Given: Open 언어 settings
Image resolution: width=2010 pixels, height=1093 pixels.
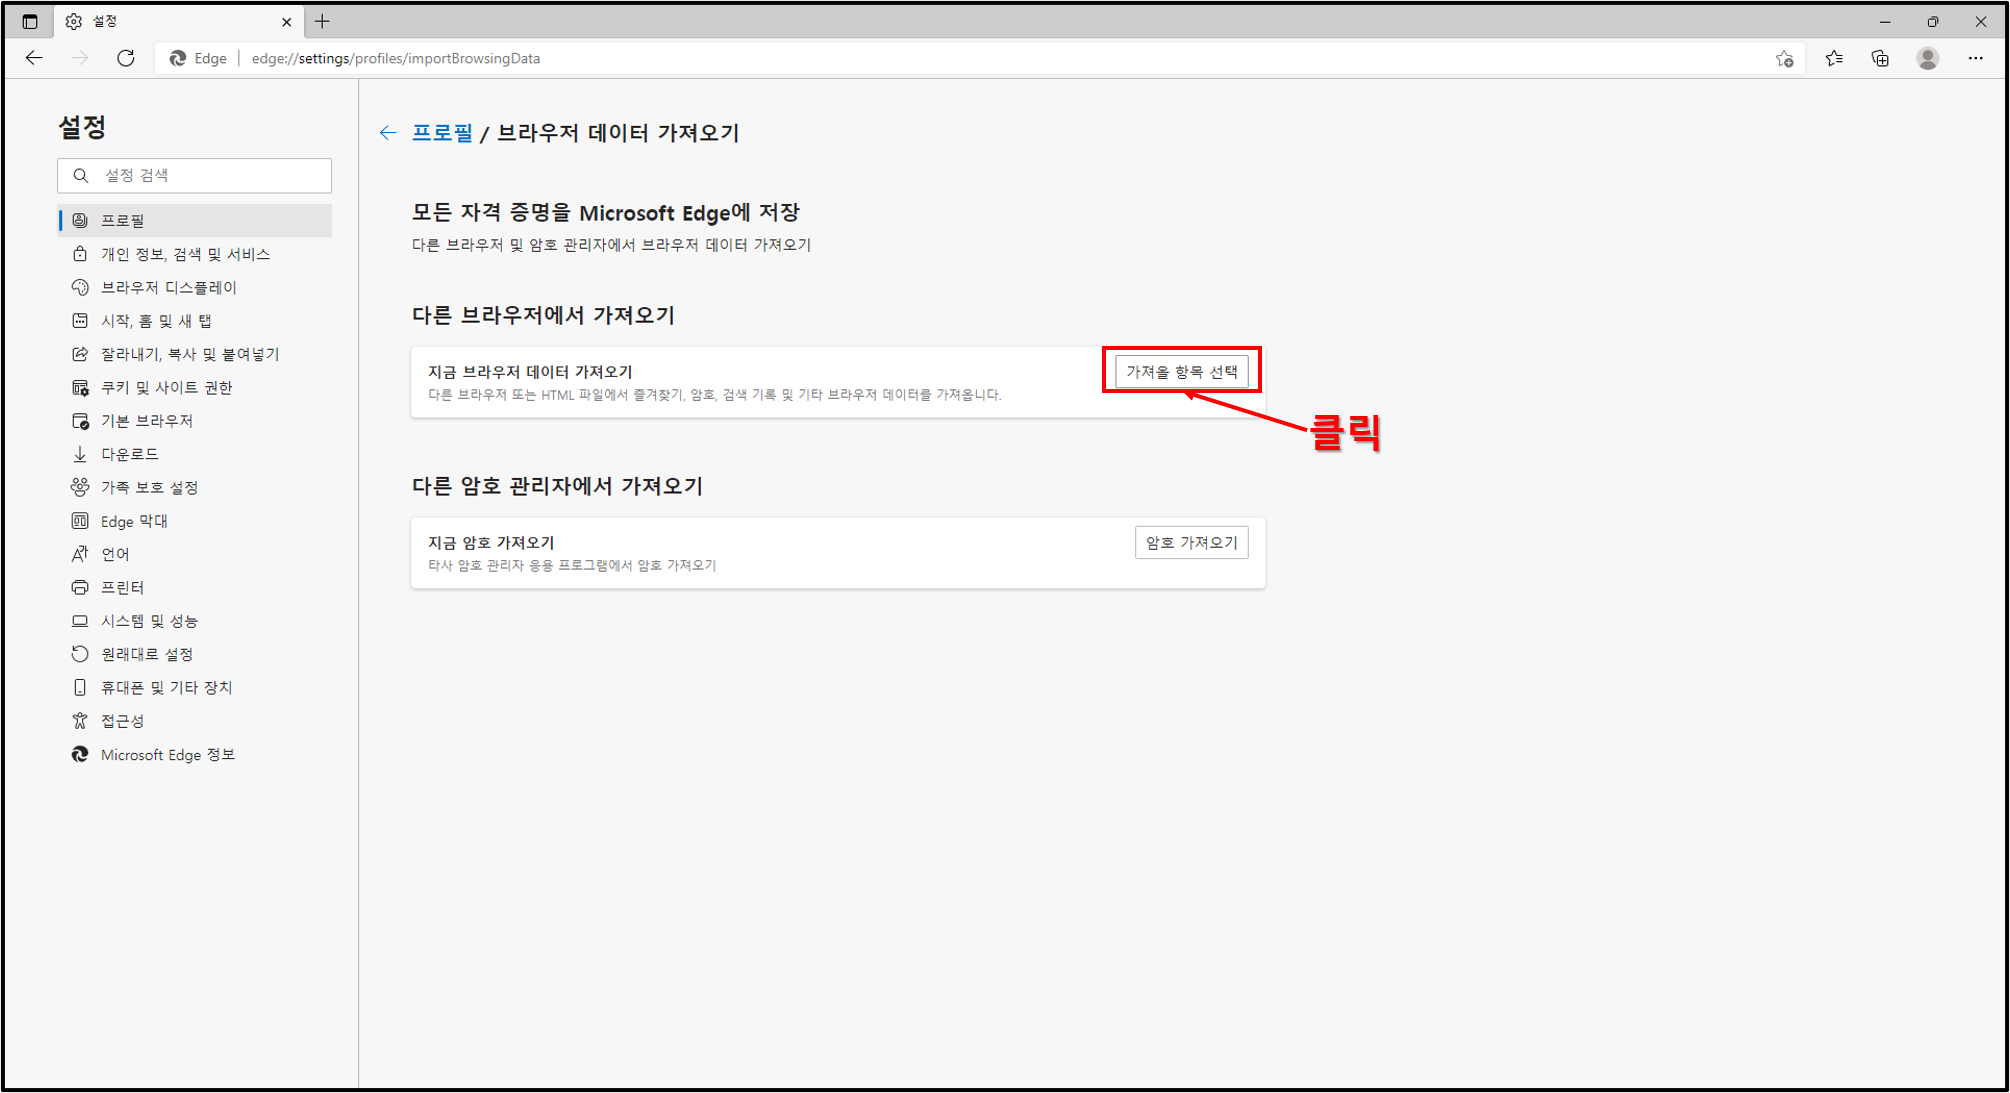Looking at the screenshot, I should [195, 554].
